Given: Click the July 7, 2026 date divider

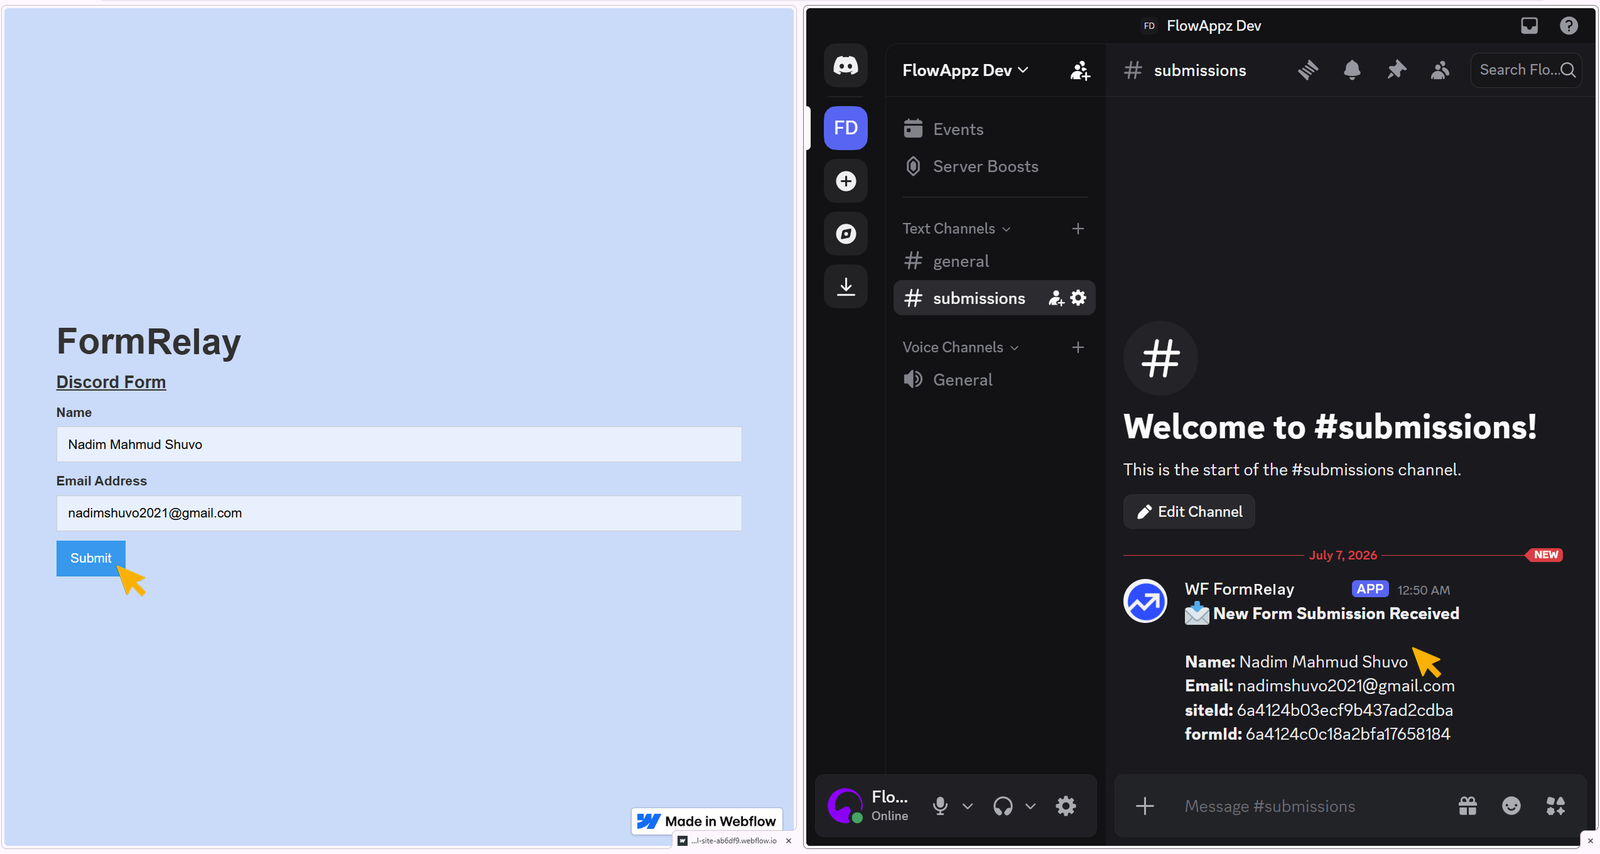Looking at the screenshot, I should point(1343,555).
